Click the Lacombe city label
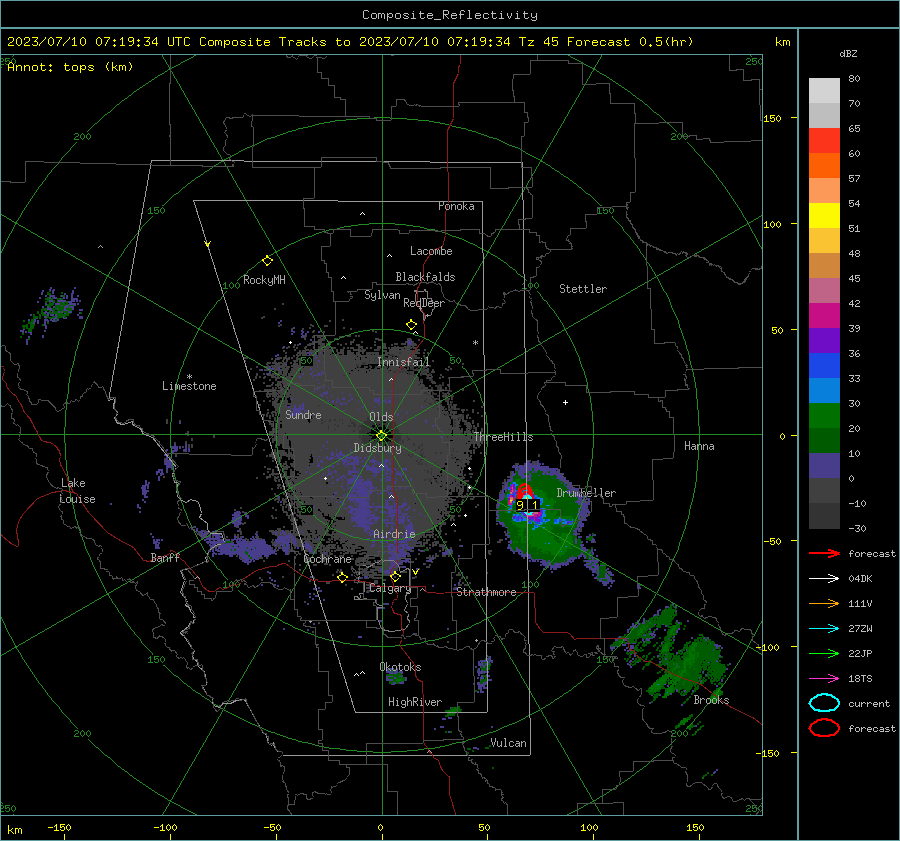Screen dimensions: 900x841 (431, 251)
